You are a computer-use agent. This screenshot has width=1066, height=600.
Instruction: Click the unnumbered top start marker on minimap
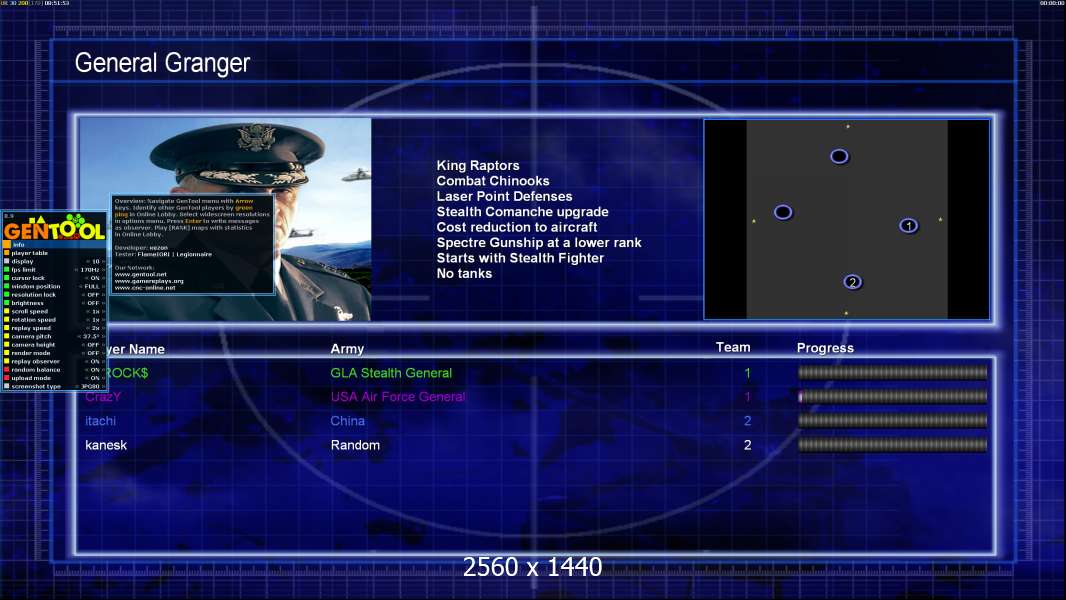point(840,156)
